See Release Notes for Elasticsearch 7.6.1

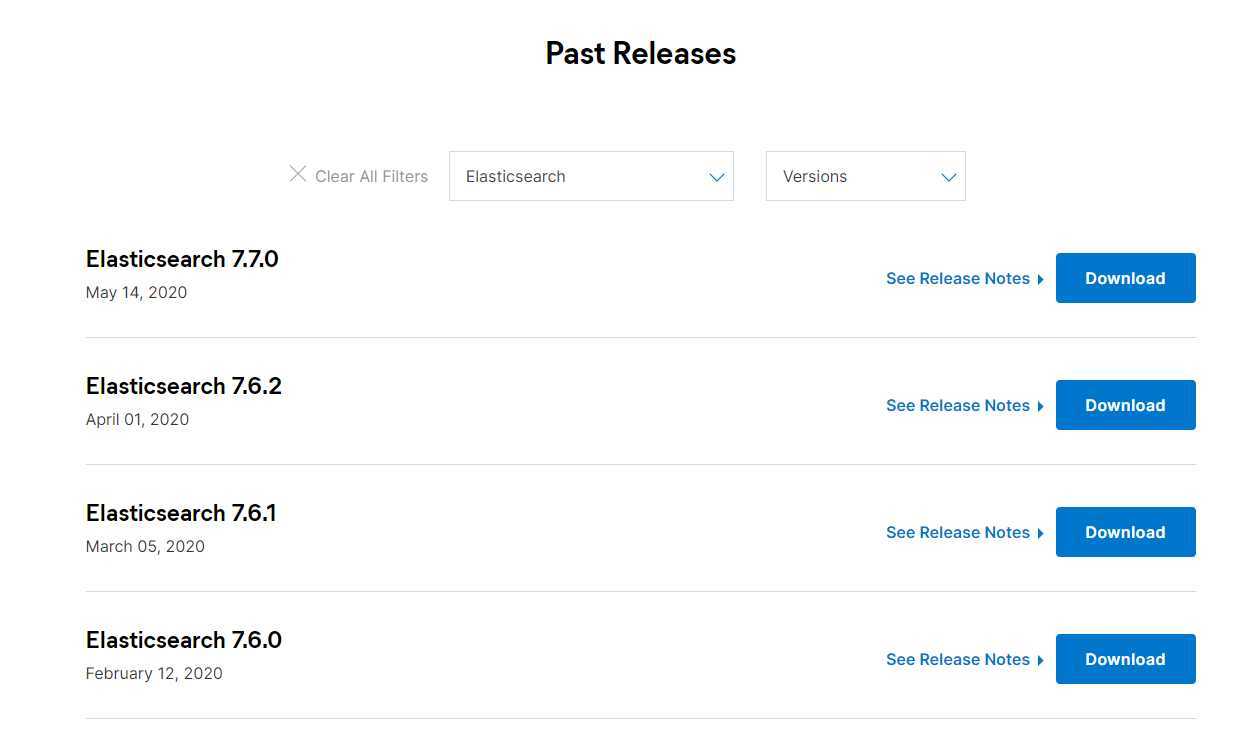coord(958,532)
